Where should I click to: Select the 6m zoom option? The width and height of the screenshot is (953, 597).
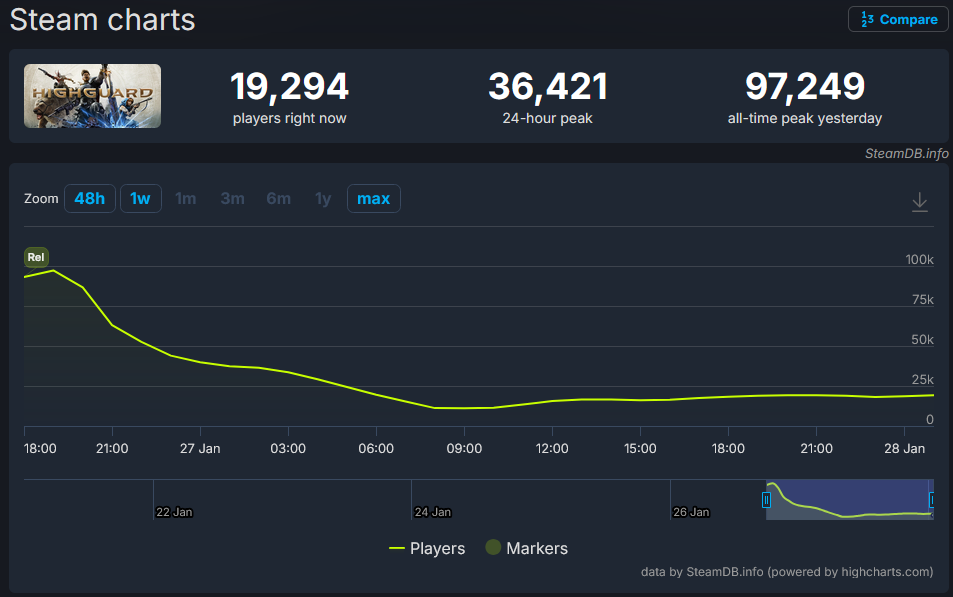[x=278, y=199]
